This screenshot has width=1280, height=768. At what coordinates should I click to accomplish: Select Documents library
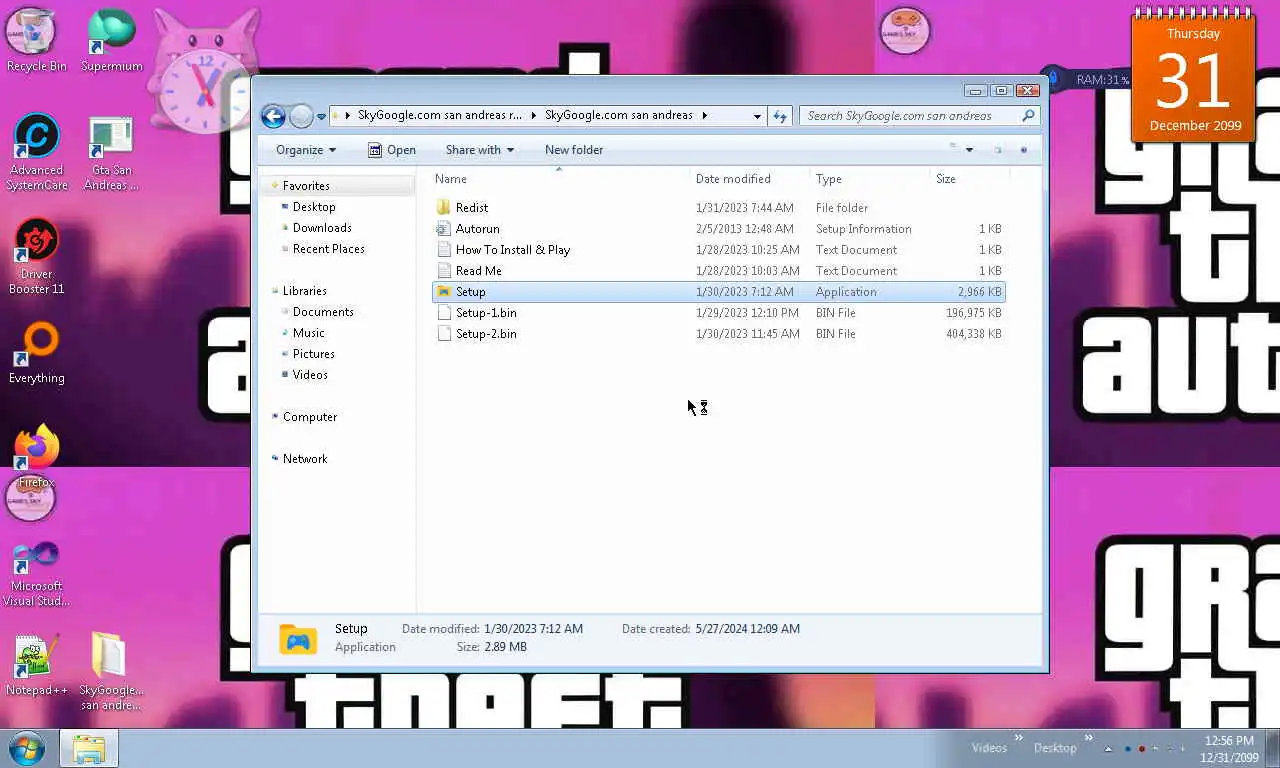pos(323,312)
